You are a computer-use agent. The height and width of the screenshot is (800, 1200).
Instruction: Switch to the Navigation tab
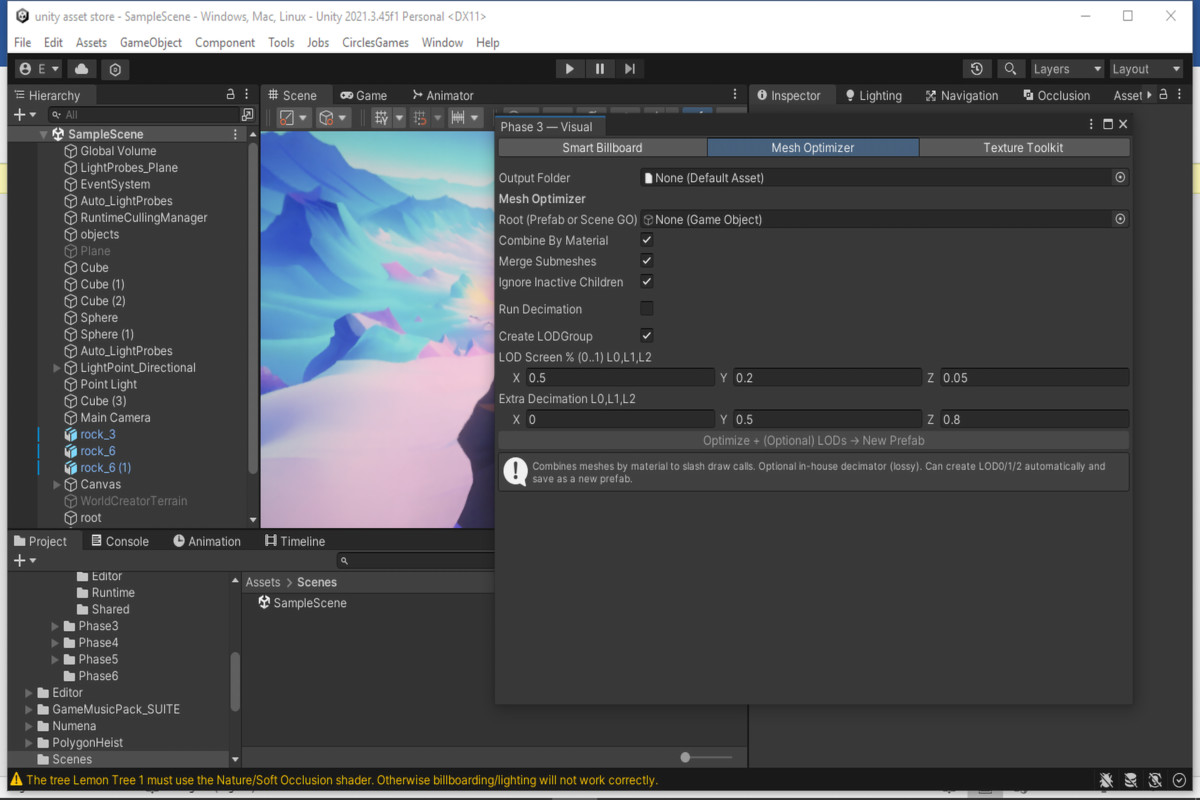[x=961, y=95]
